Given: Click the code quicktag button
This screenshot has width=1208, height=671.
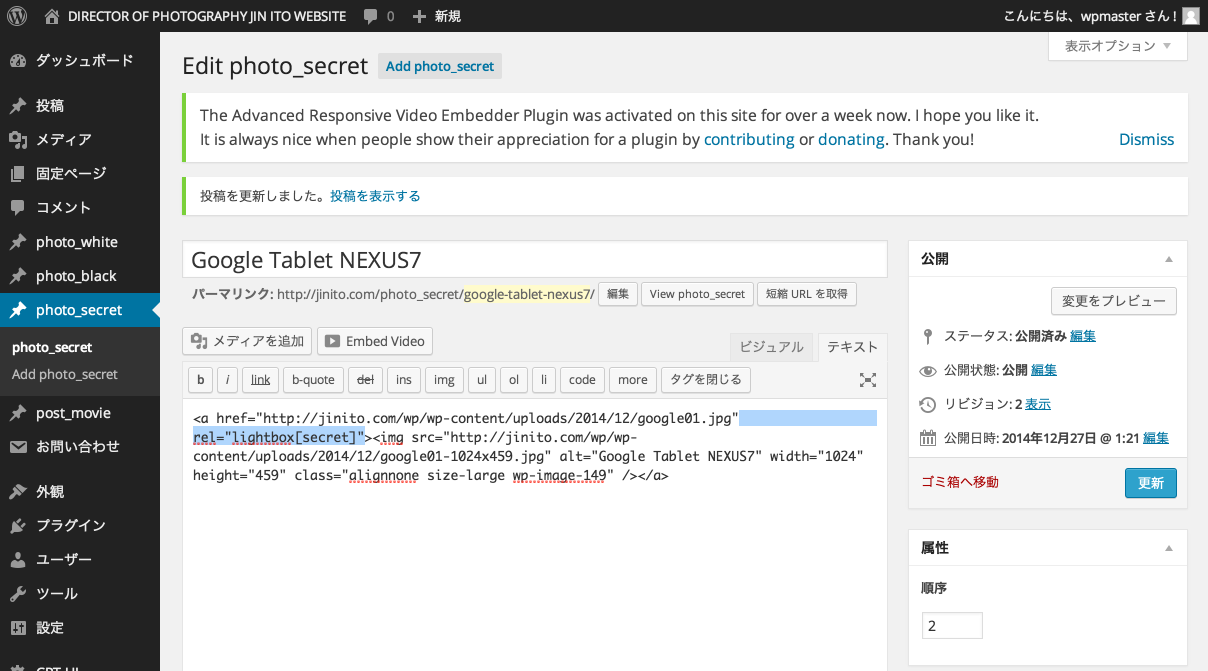Looking at the screenshot, I should pos(582,379).
